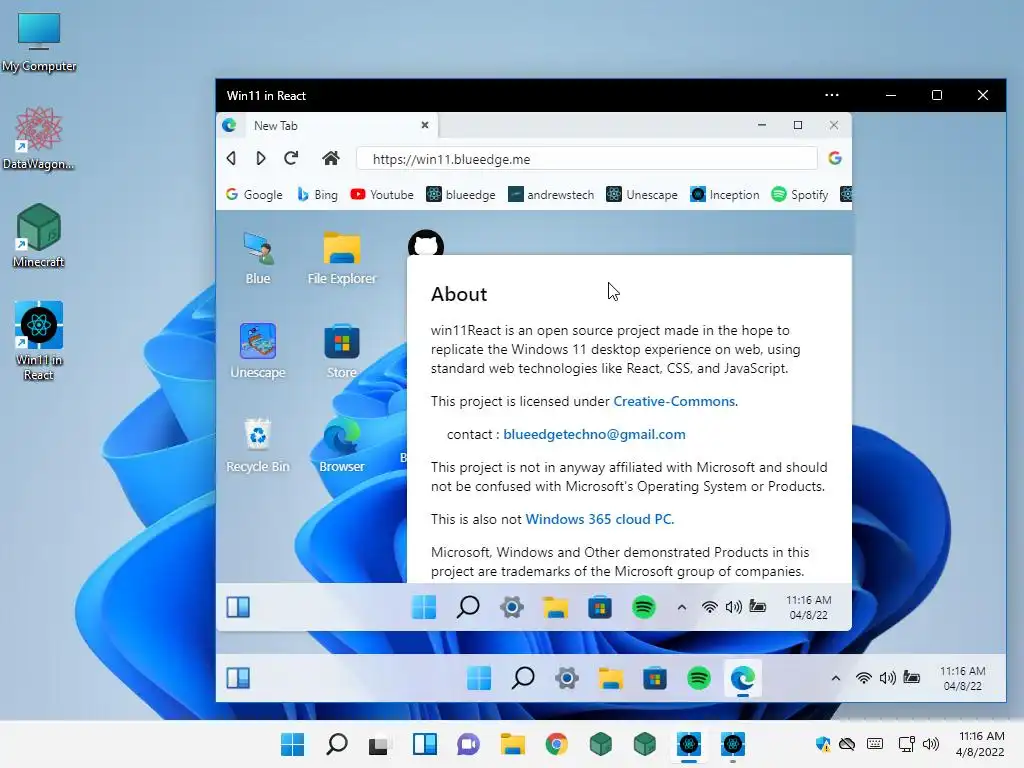Open the Store icon on the nested desktop
1024x768 pixels.
point(342,351)
